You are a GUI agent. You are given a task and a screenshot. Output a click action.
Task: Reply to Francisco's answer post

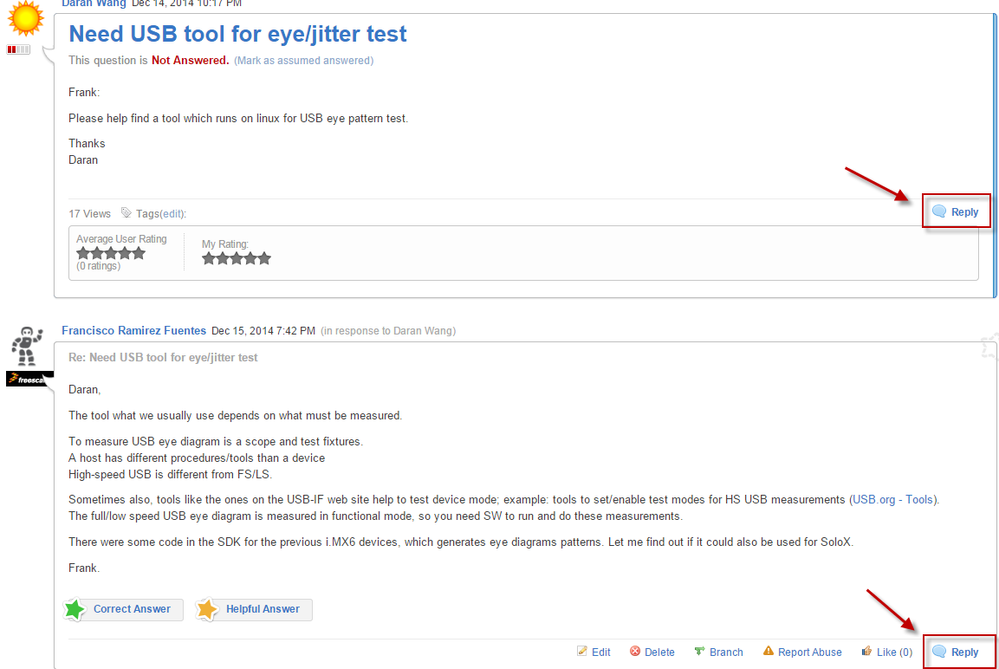[x=956, y=652]
